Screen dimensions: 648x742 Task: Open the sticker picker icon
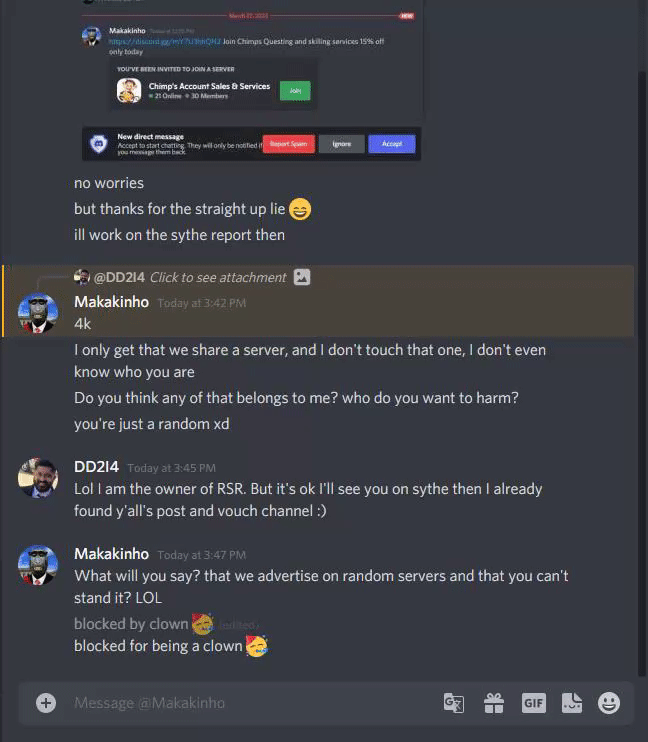(572, 703)
